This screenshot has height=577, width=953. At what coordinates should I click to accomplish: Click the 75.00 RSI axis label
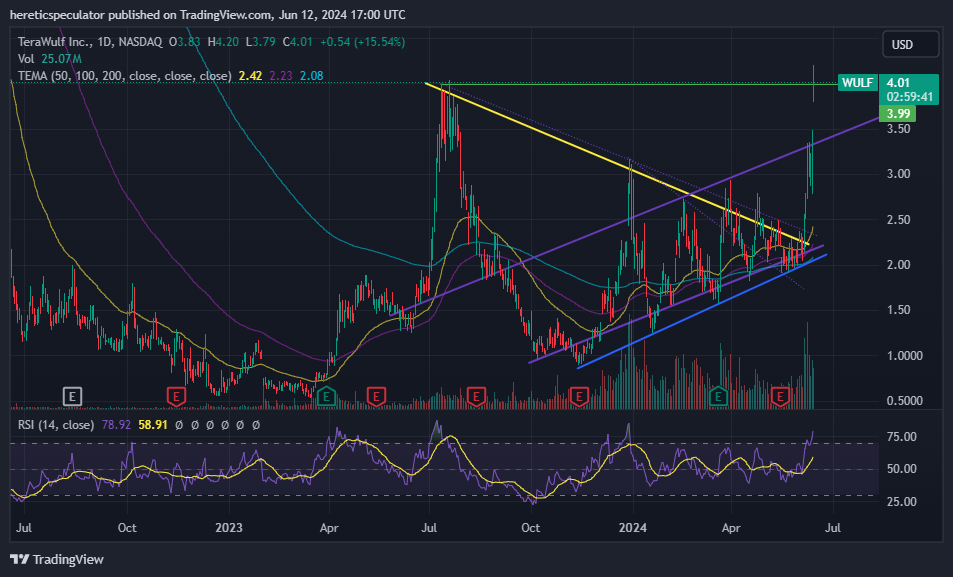pyautogui.click(x=901, y=437)
